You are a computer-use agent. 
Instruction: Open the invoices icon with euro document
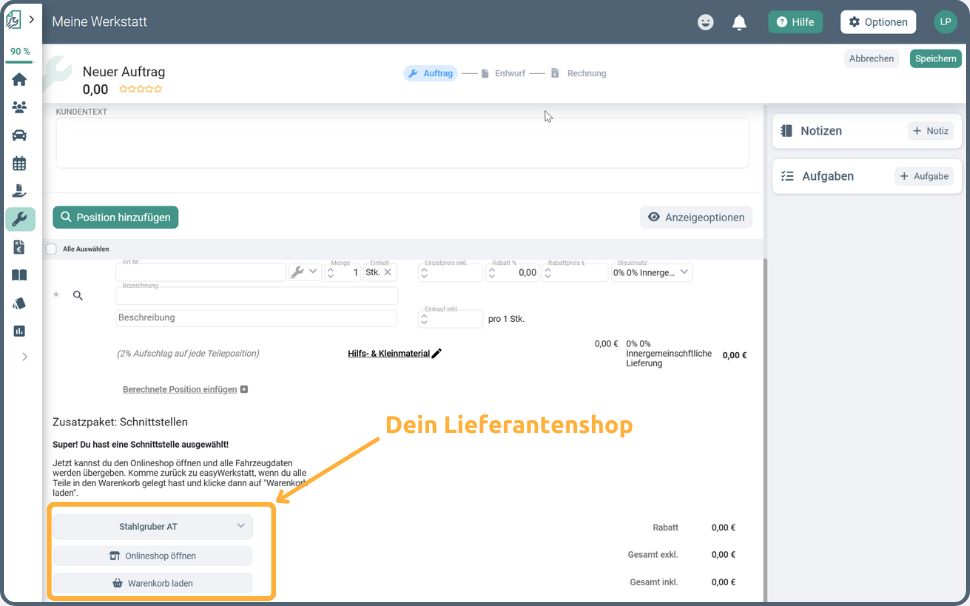click(19, 247)
